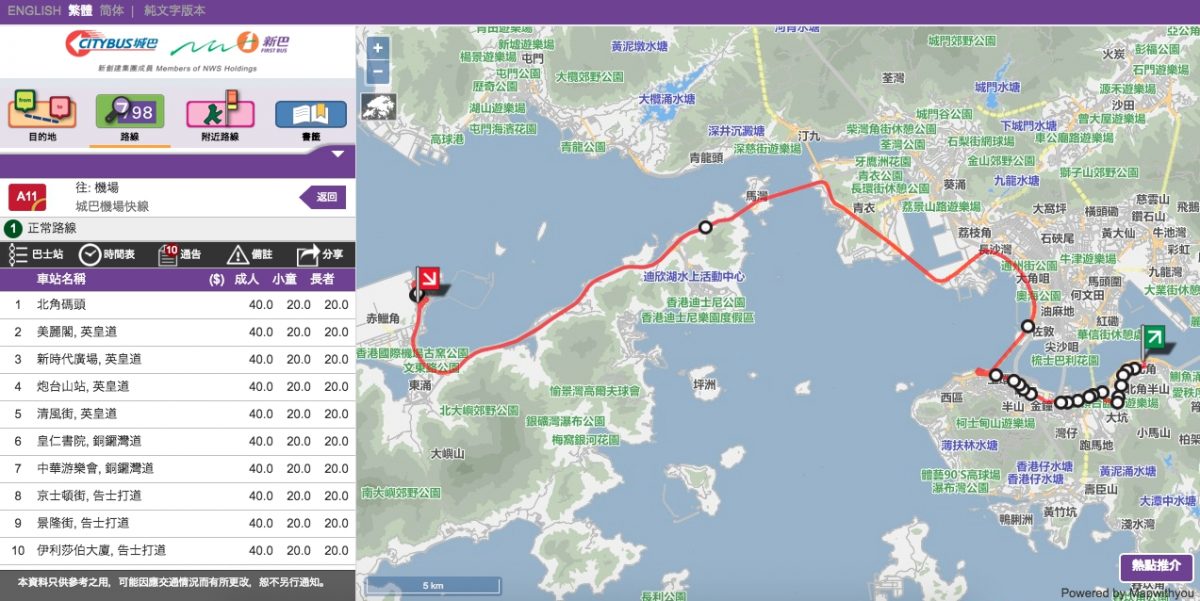Zoom out on the map

point(378,72)
